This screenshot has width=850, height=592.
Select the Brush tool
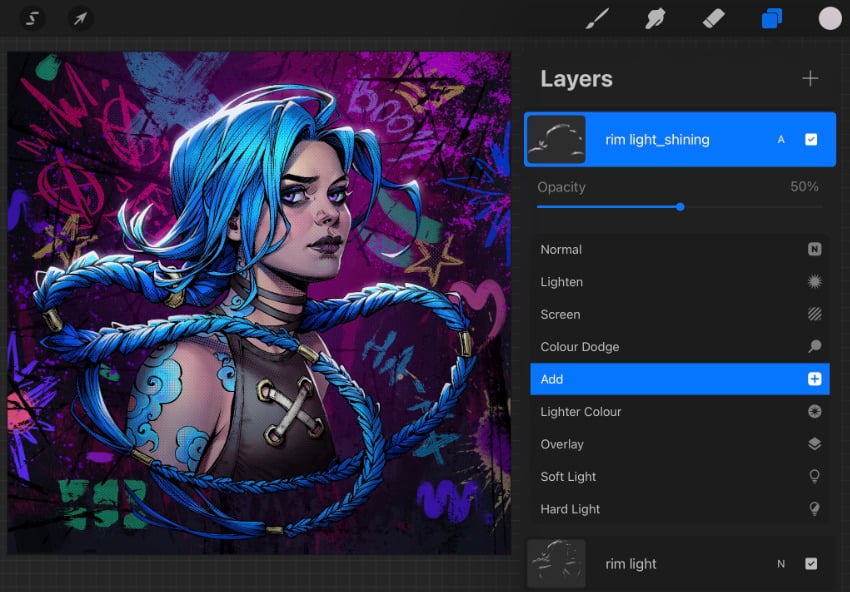point(597,18)
